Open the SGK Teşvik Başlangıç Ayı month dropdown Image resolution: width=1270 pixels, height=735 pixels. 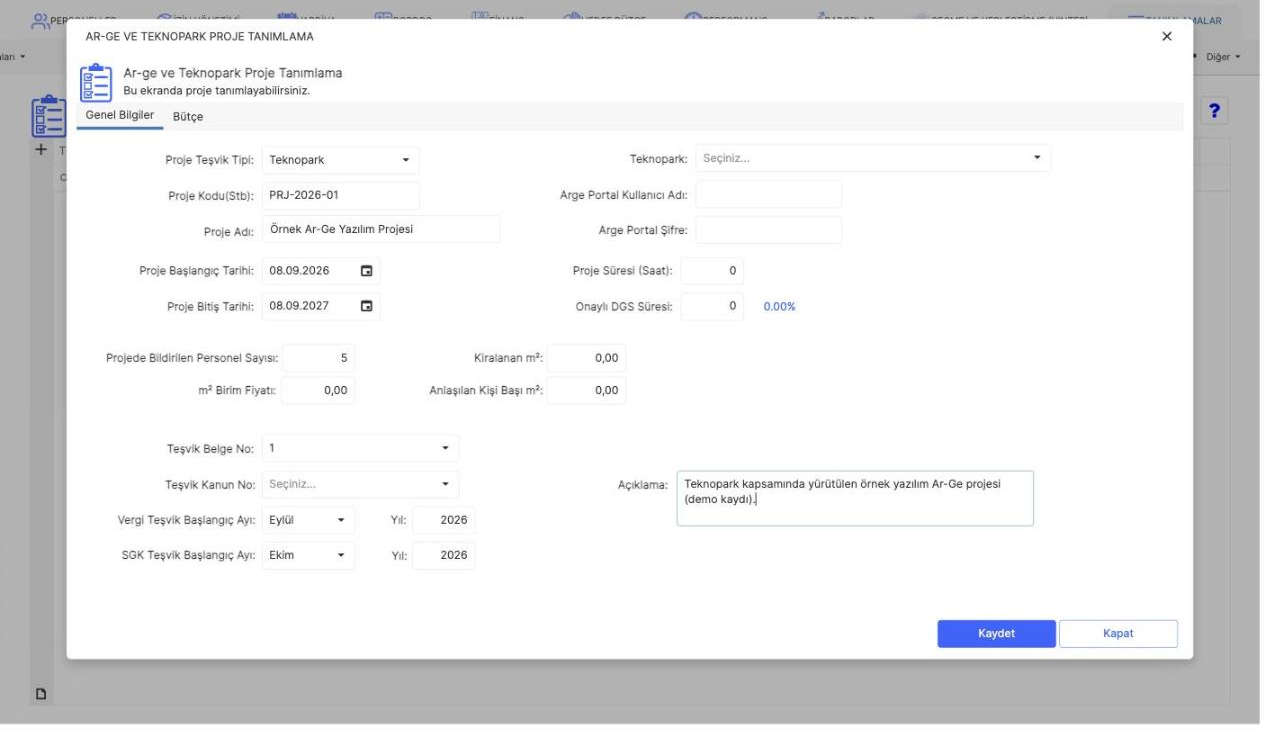[x=308, y=556]
